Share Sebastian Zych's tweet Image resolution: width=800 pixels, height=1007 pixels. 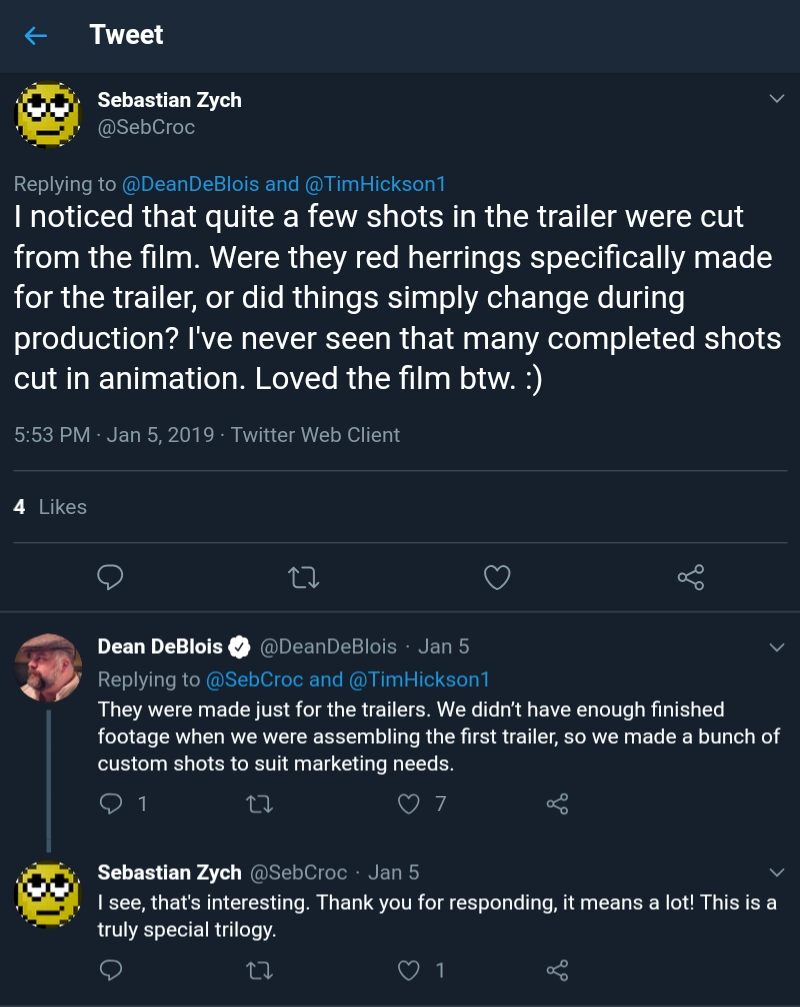(690, 577)
